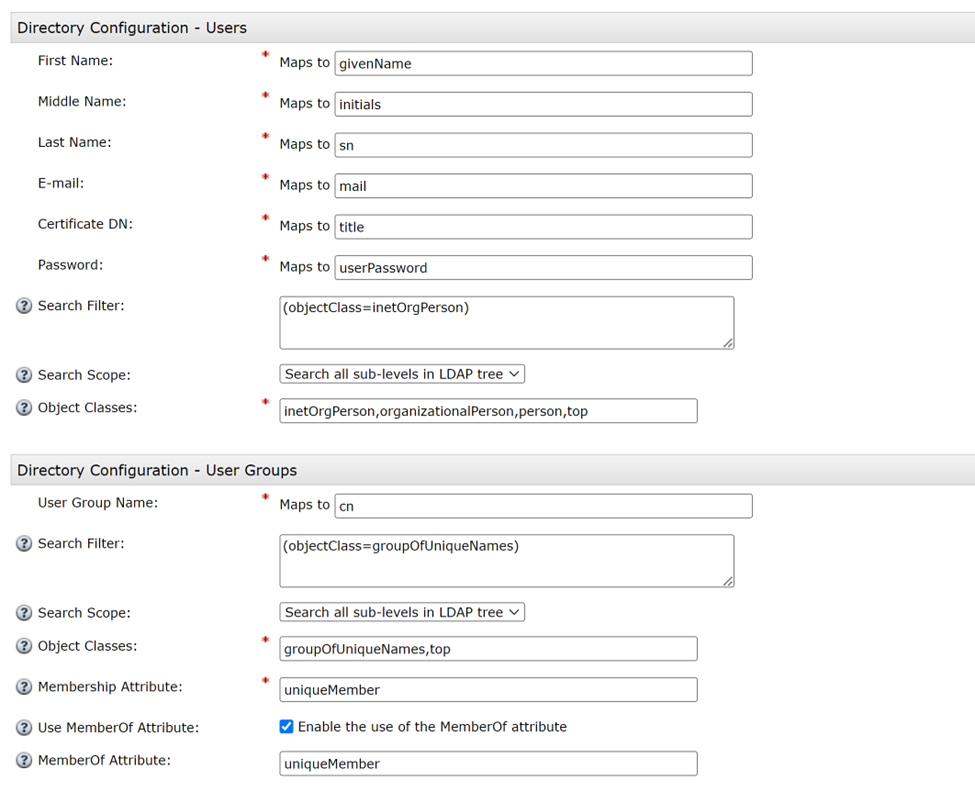Click the First Name givenName field

click(543, 63)
